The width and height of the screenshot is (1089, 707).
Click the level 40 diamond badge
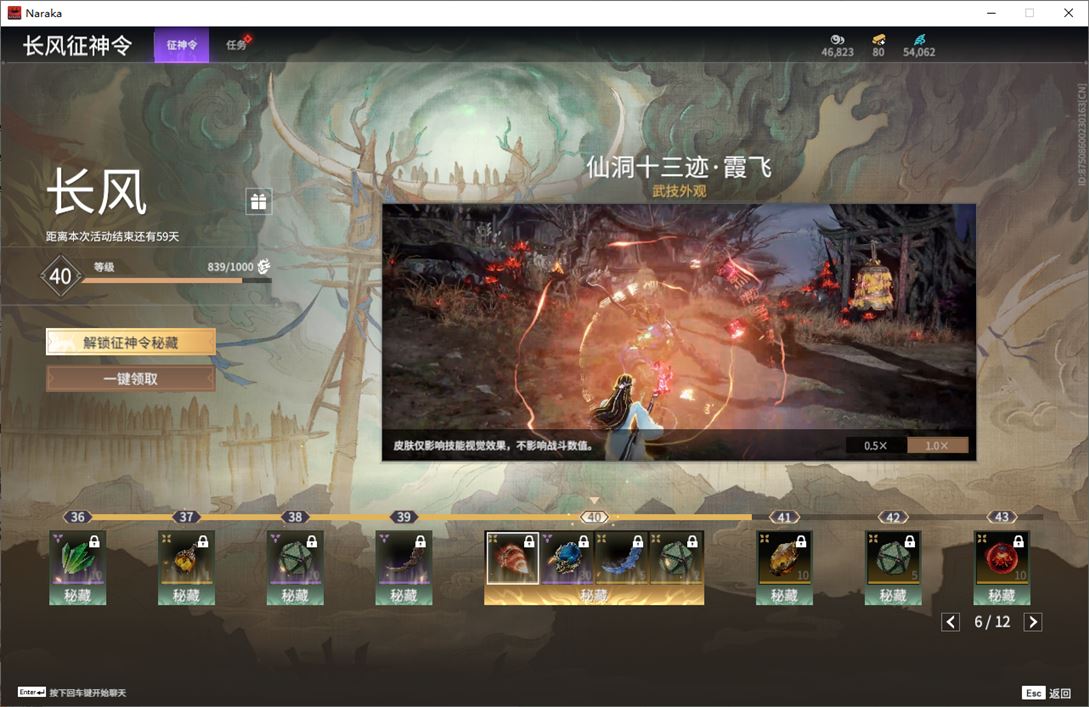coord(60,276)
